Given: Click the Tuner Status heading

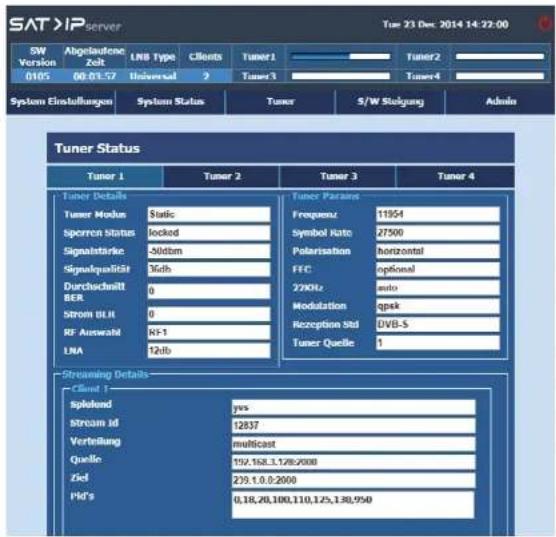Looking at the screenshot, I should (97, 148).
